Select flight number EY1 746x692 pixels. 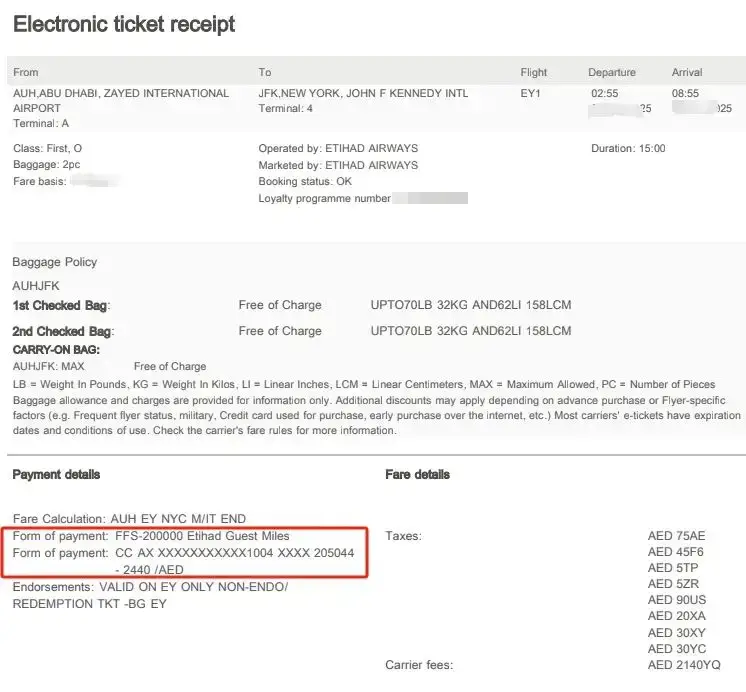pos(530,93)
